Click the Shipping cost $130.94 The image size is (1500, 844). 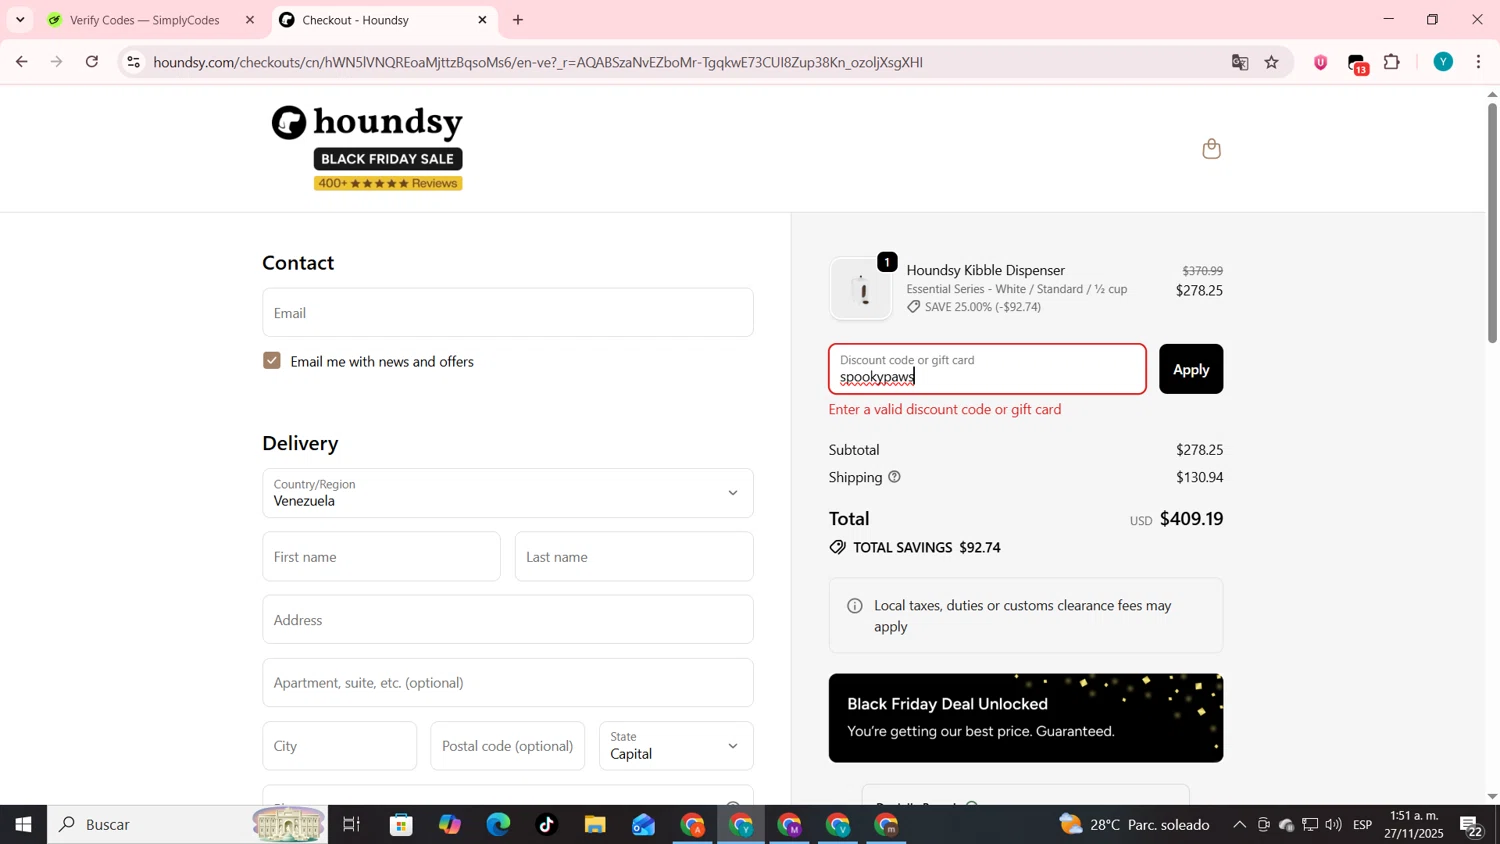click(1199, 477)
